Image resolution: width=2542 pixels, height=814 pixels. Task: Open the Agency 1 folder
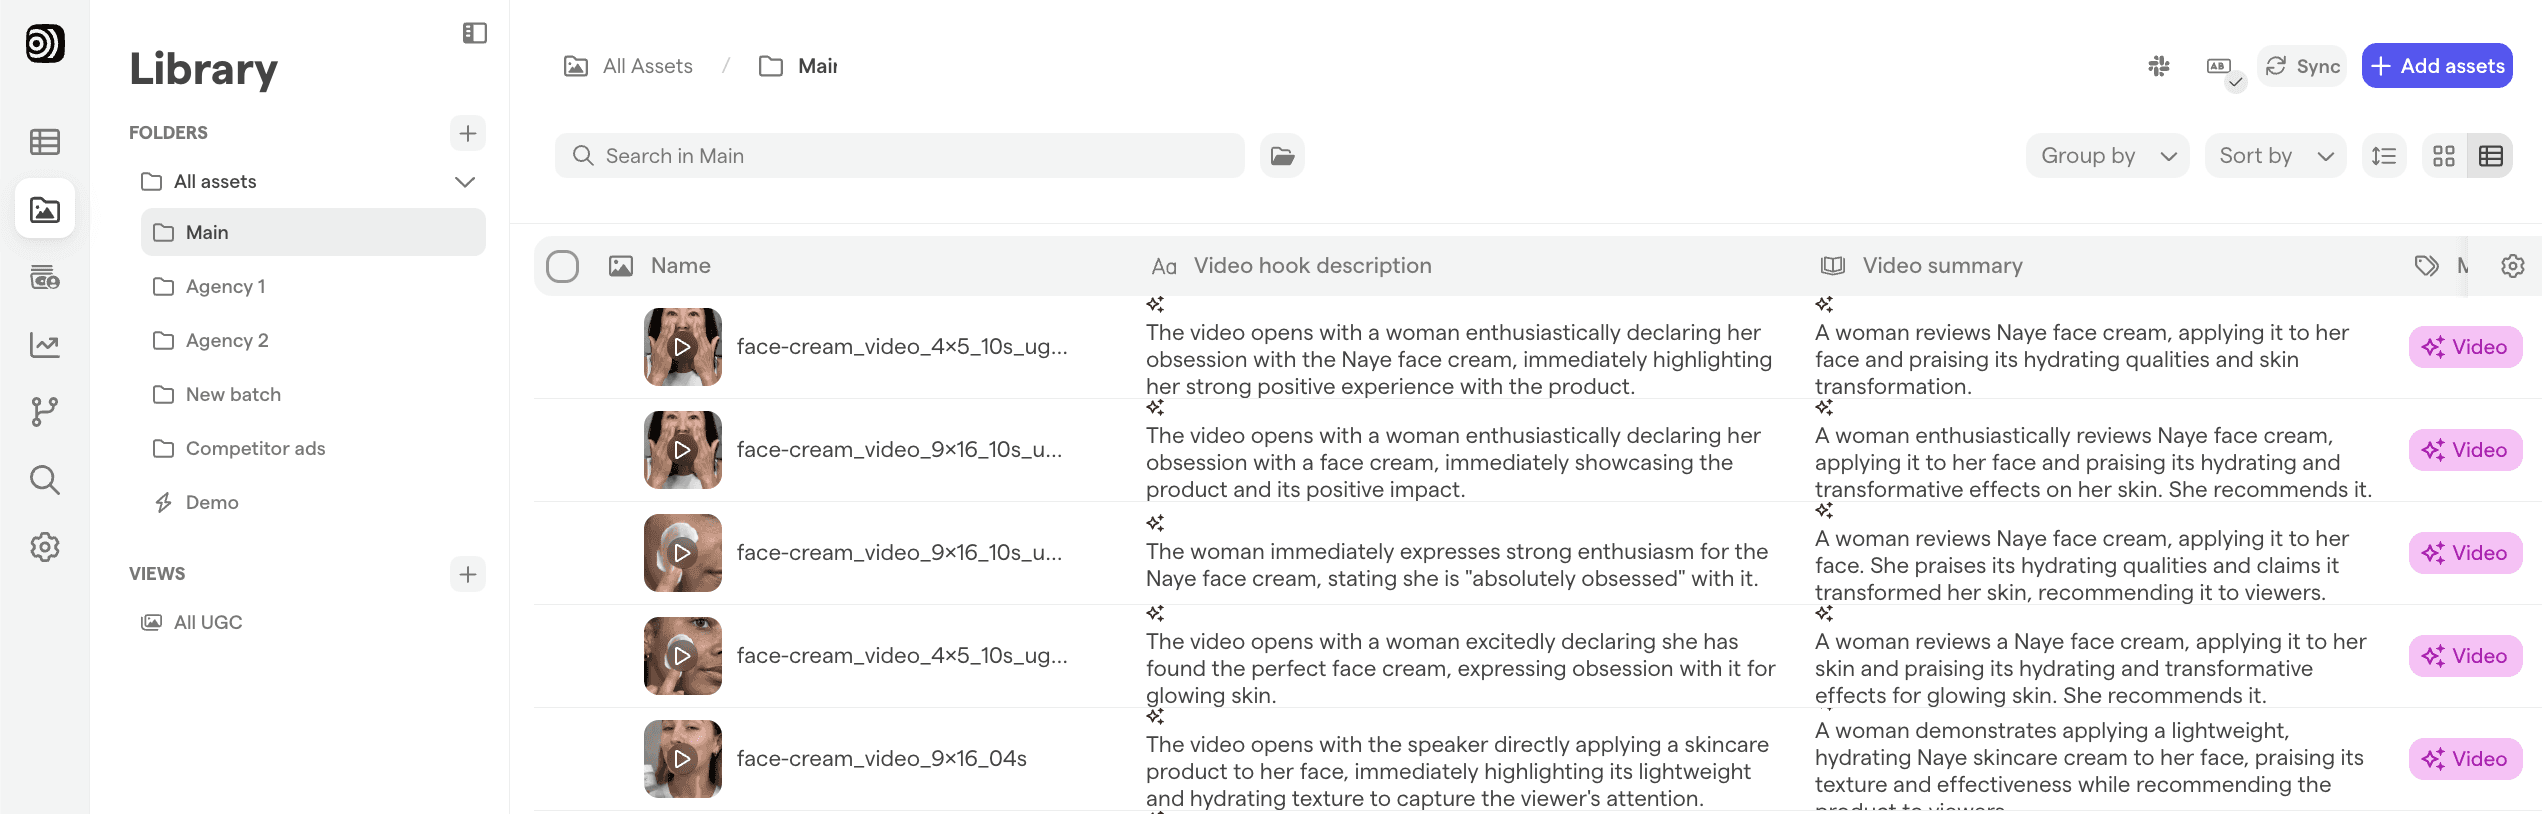[313, 286]
